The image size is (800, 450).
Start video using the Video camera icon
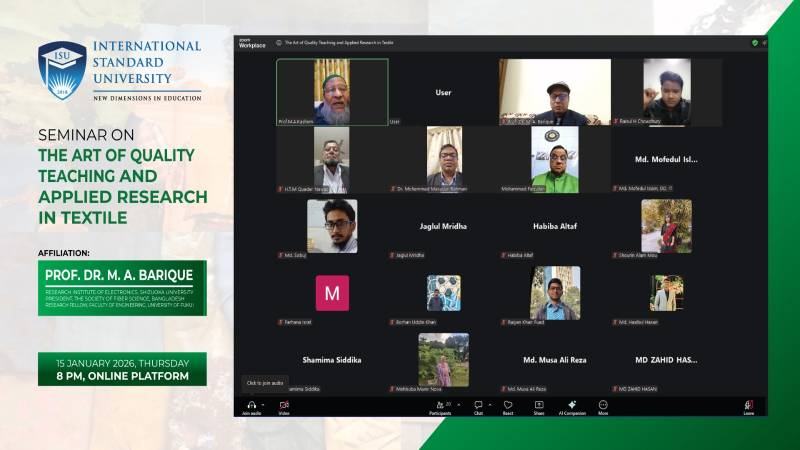pyautogui.click(x=284, y=405)
